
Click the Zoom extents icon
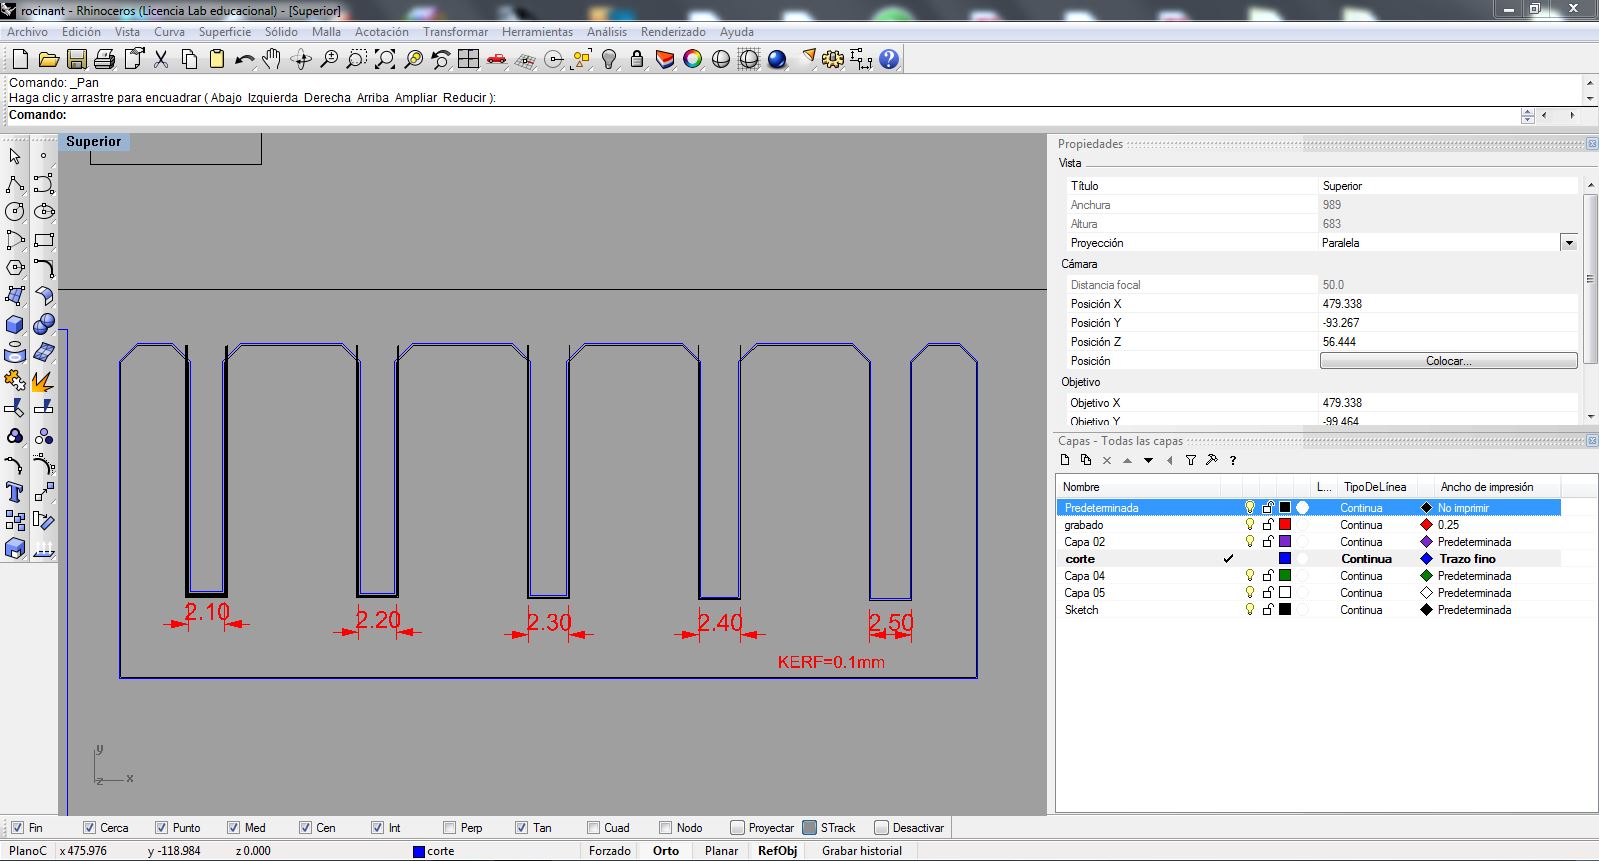385,59
